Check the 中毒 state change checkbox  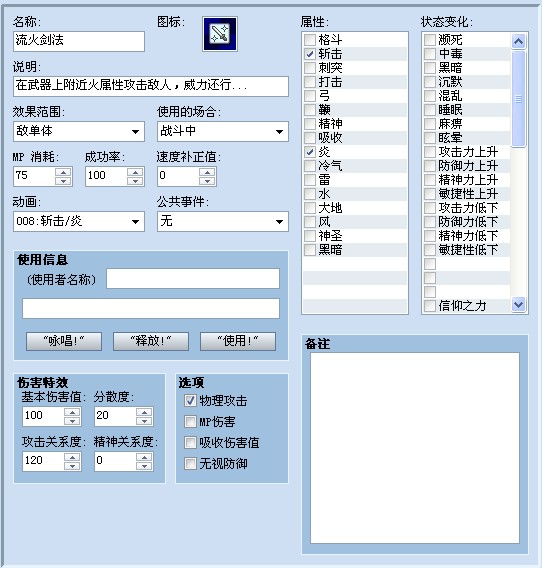click(430, 54)
